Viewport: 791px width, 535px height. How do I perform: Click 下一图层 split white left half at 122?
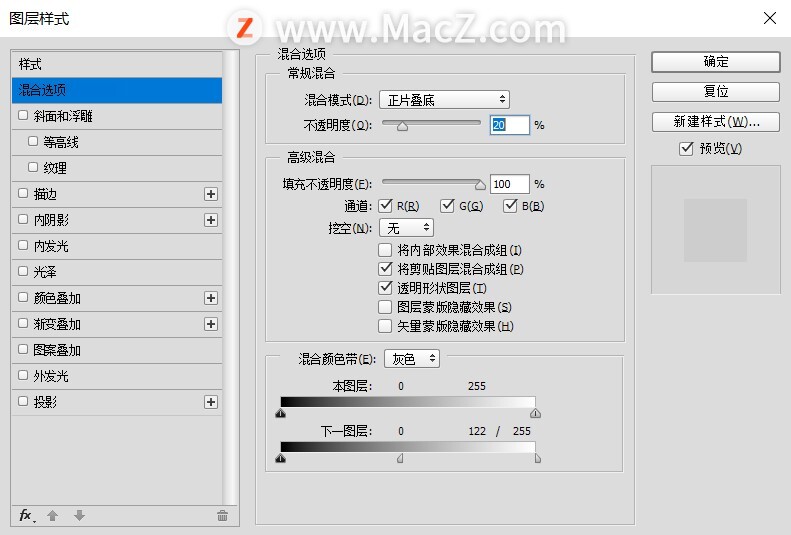pyautogui.click(x=400, y=458)
